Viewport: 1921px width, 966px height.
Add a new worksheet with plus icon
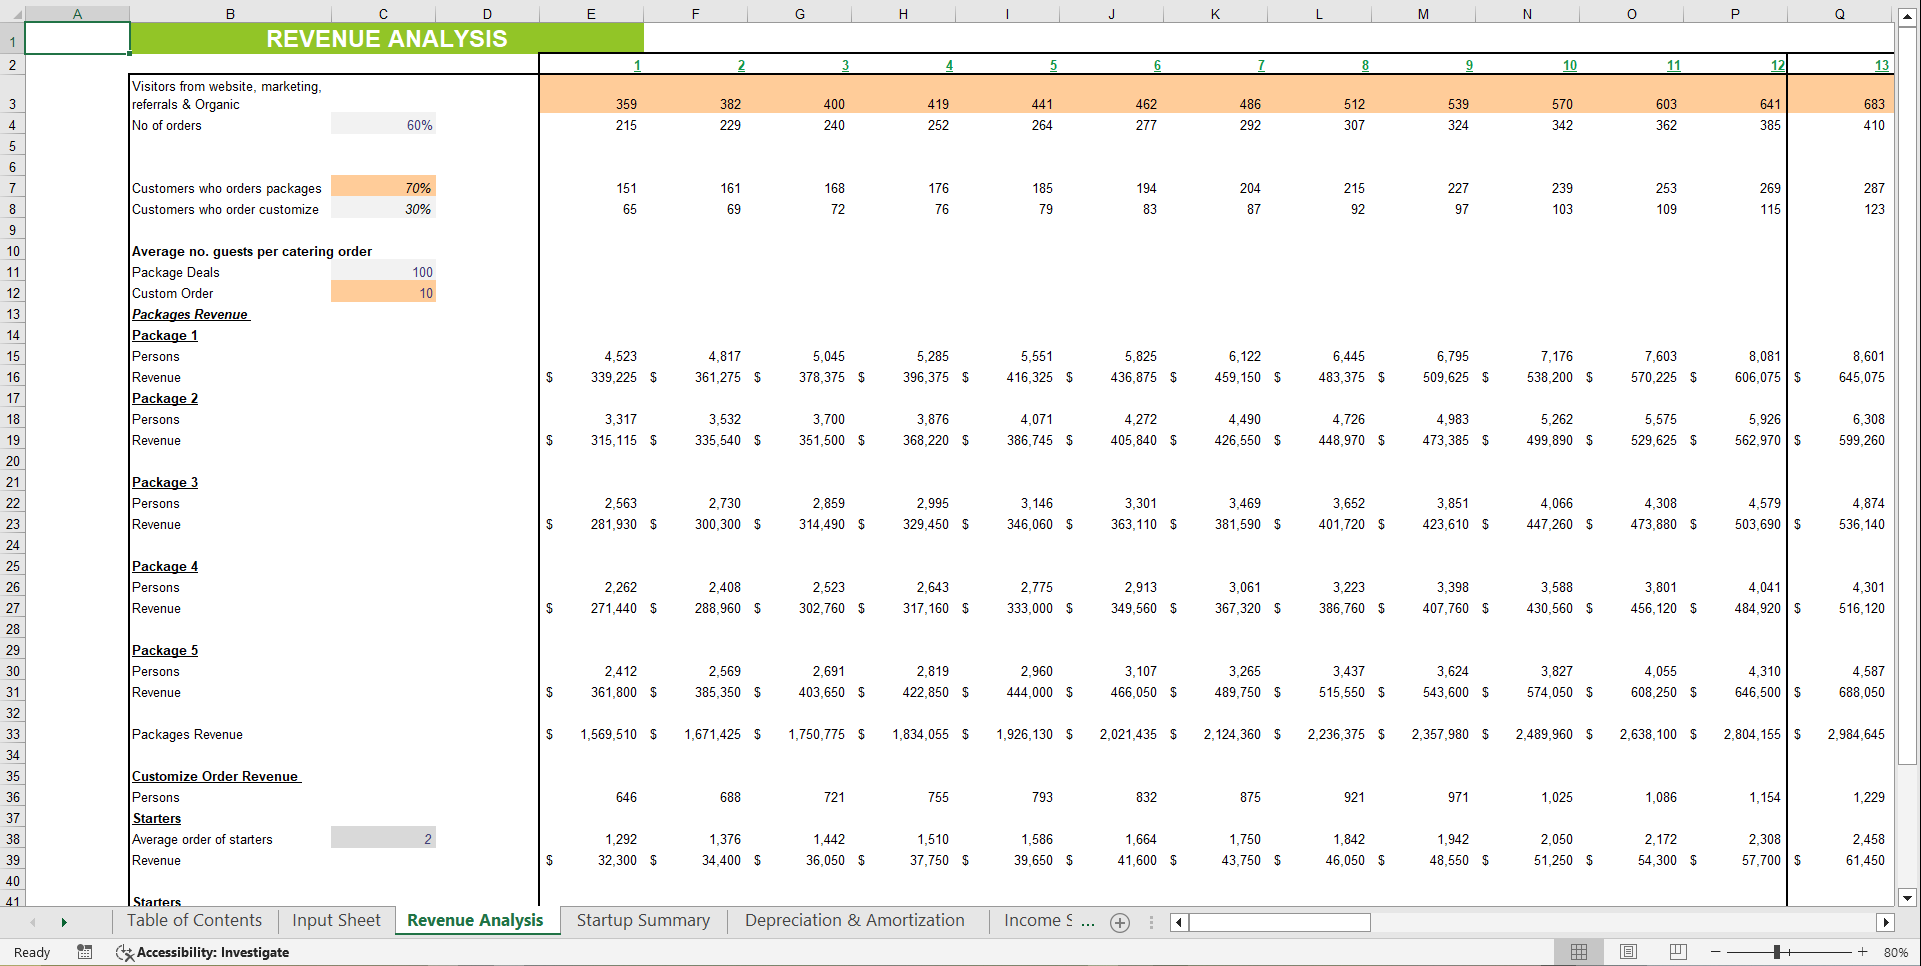coord(1120,922)
